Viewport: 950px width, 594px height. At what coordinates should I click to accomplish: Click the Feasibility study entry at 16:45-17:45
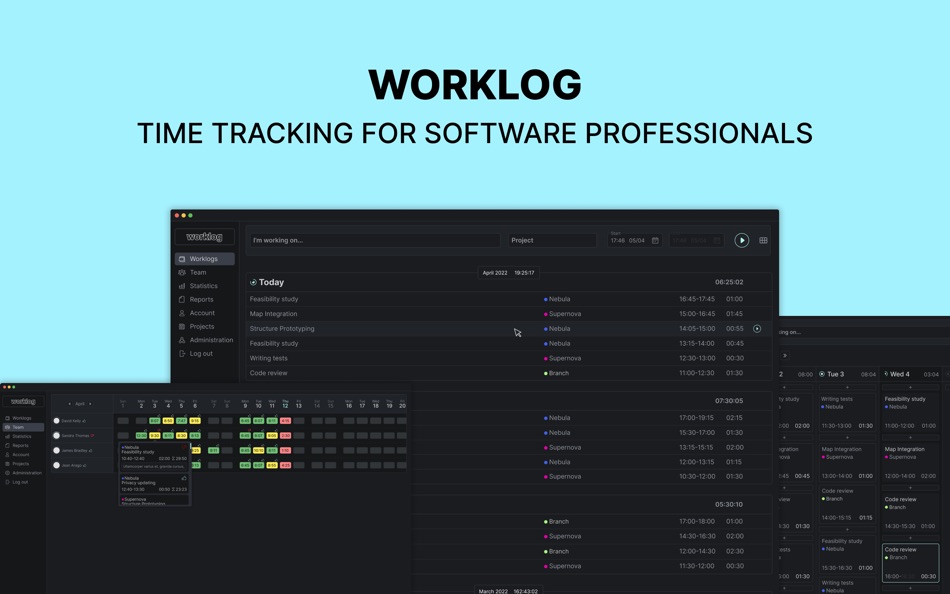(x=509, y=299)
